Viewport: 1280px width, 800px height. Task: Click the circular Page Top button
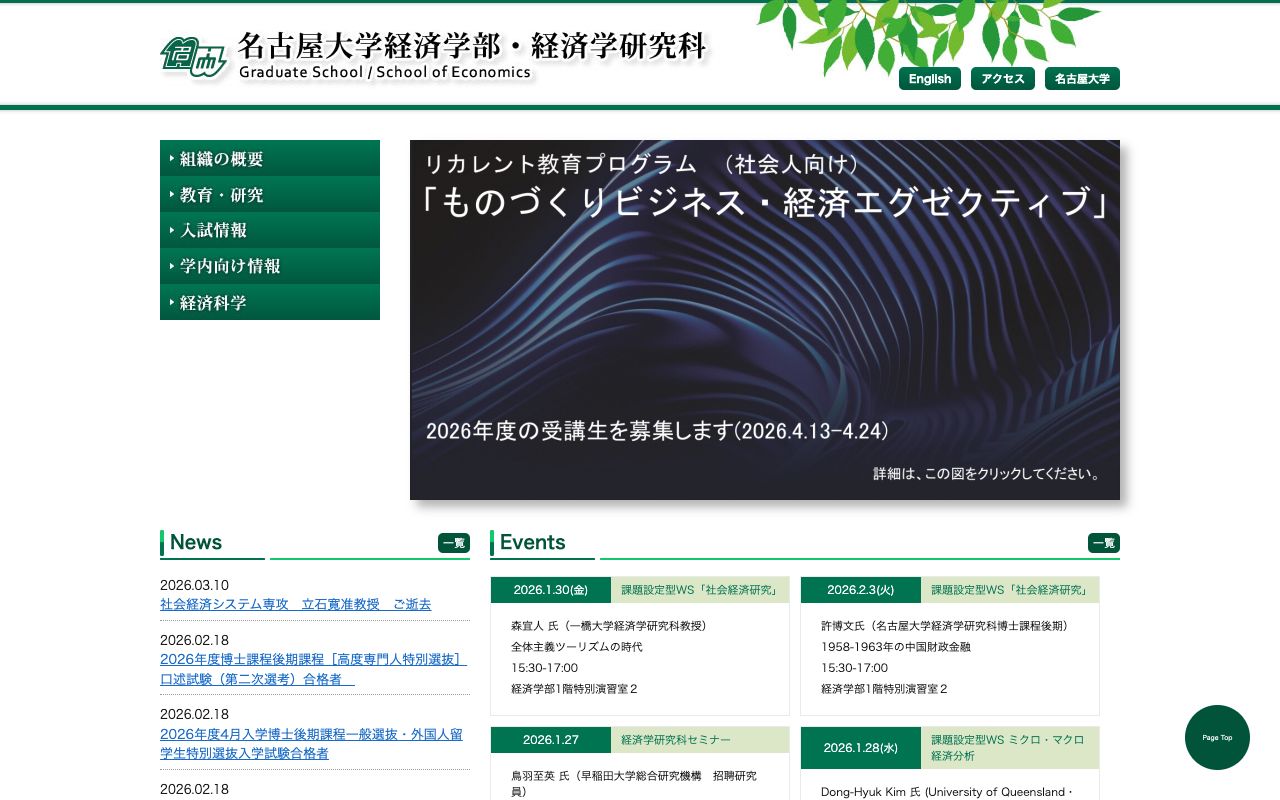pos(1217,738)
